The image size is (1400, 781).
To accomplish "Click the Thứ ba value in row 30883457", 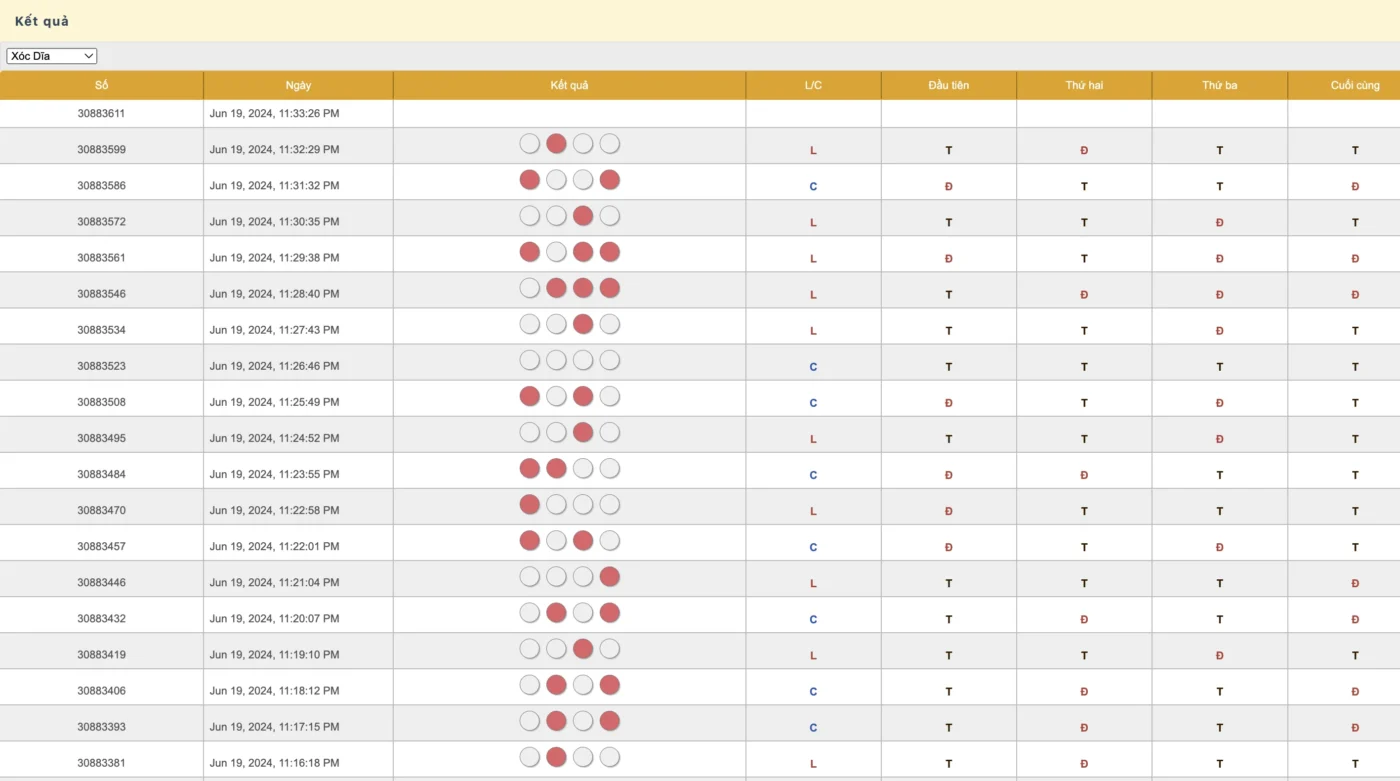I will click(1220, 548).
